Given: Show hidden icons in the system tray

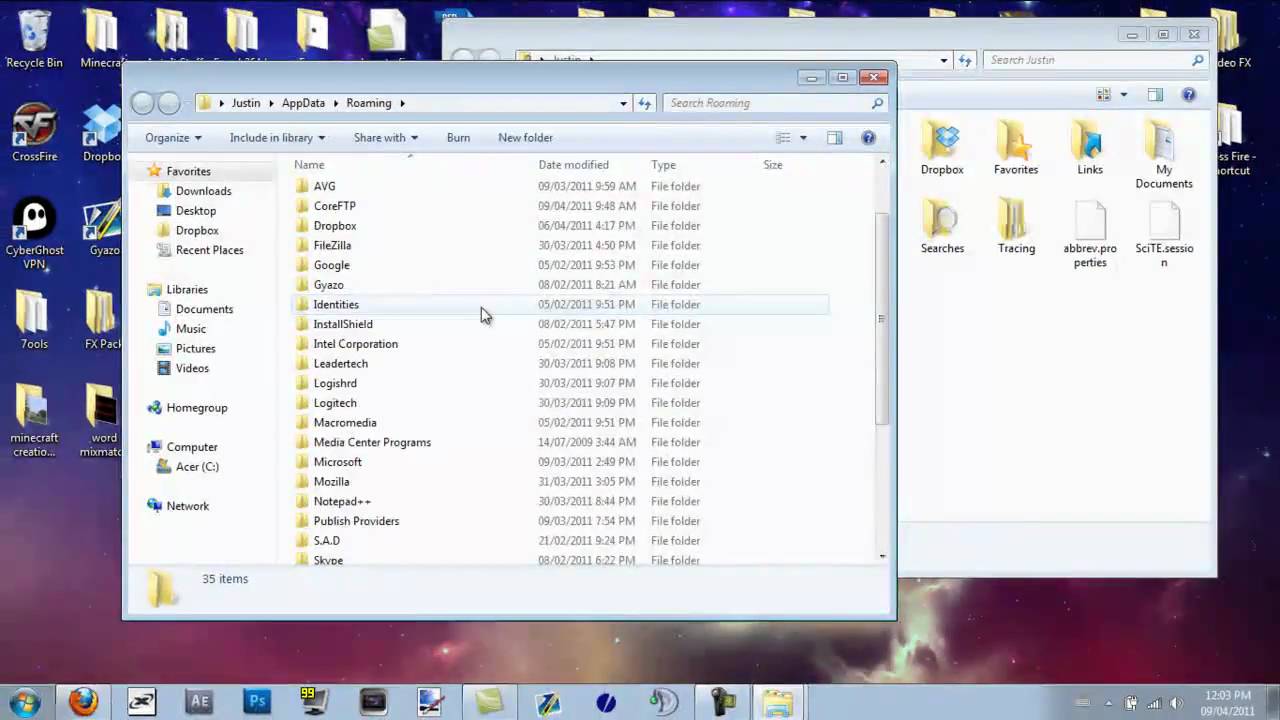Looking at the screenshot, I should 1107,703.
